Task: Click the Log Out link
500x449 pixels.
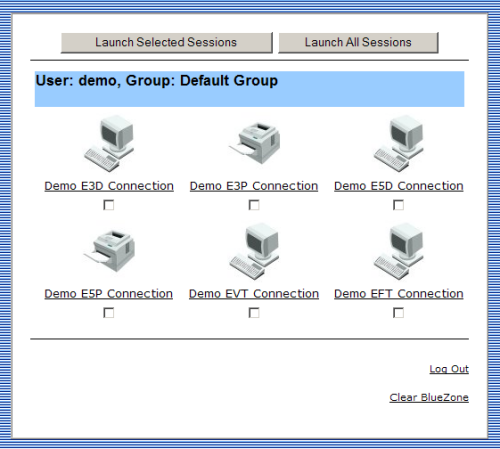Action: click(449, 369)
